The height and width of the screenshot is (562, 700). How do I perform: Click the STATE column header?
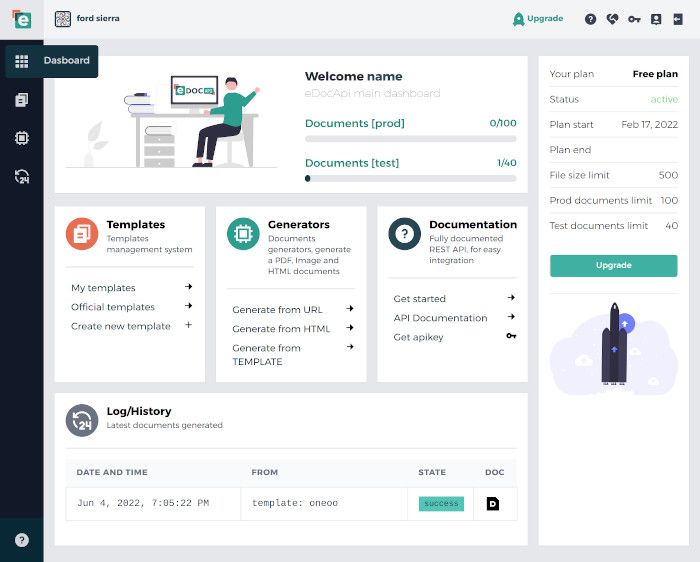point(432,472)
